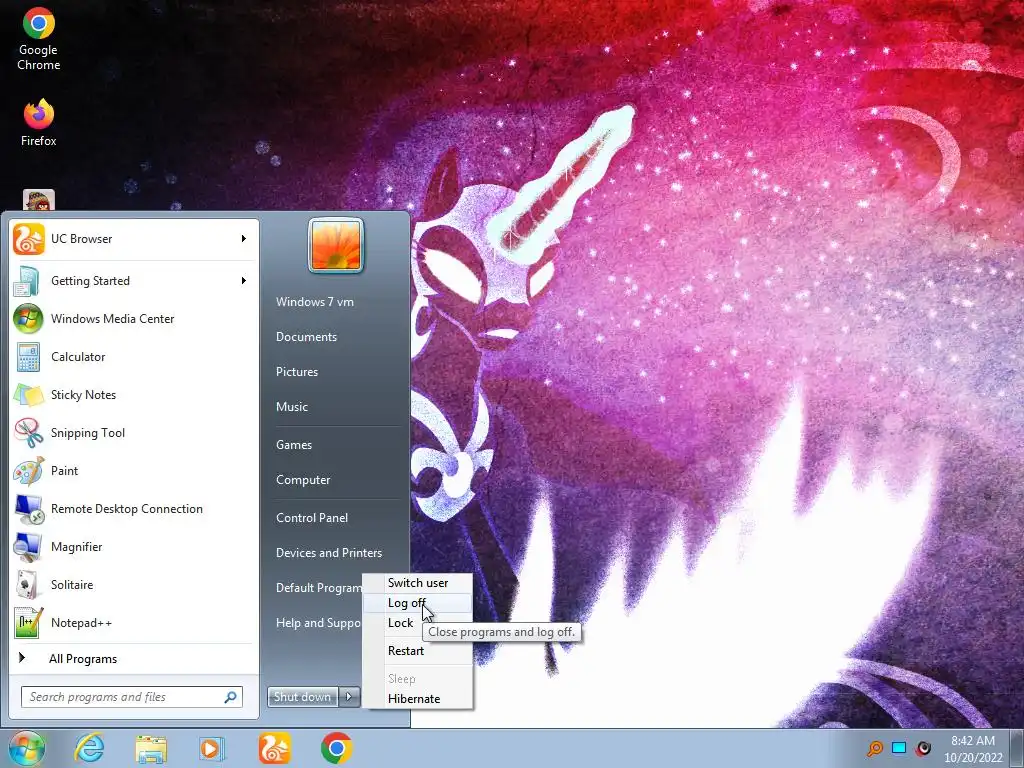This screenshot has width=1024, height=768.
Task: Click the search magnifier icon in search box
Action: click(231, 697)
